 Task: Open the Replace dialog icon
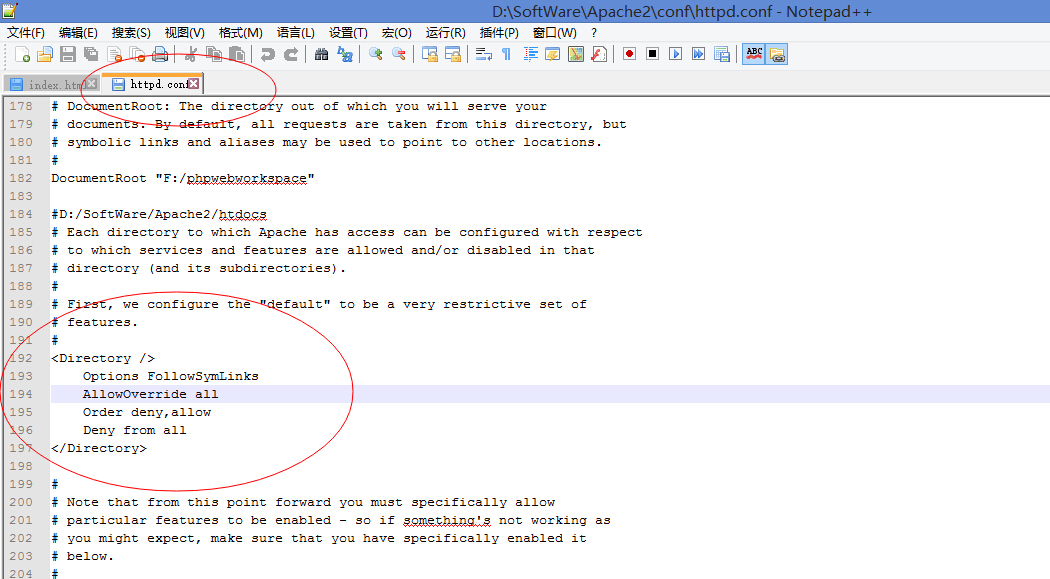point(345,54)
